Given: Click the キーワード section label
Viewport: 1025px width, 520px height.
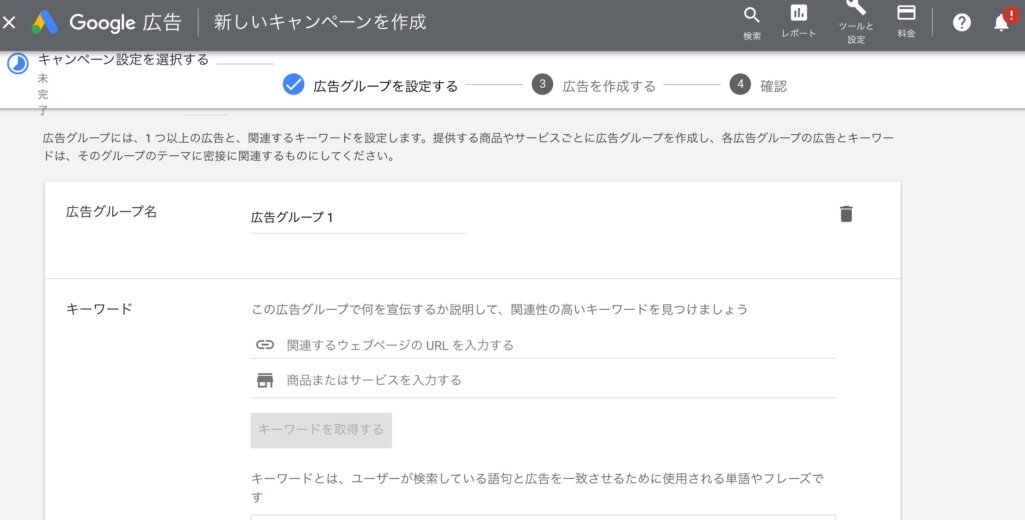Looking at the screenshot, I should pyautogui.click(x=99, y=309).
